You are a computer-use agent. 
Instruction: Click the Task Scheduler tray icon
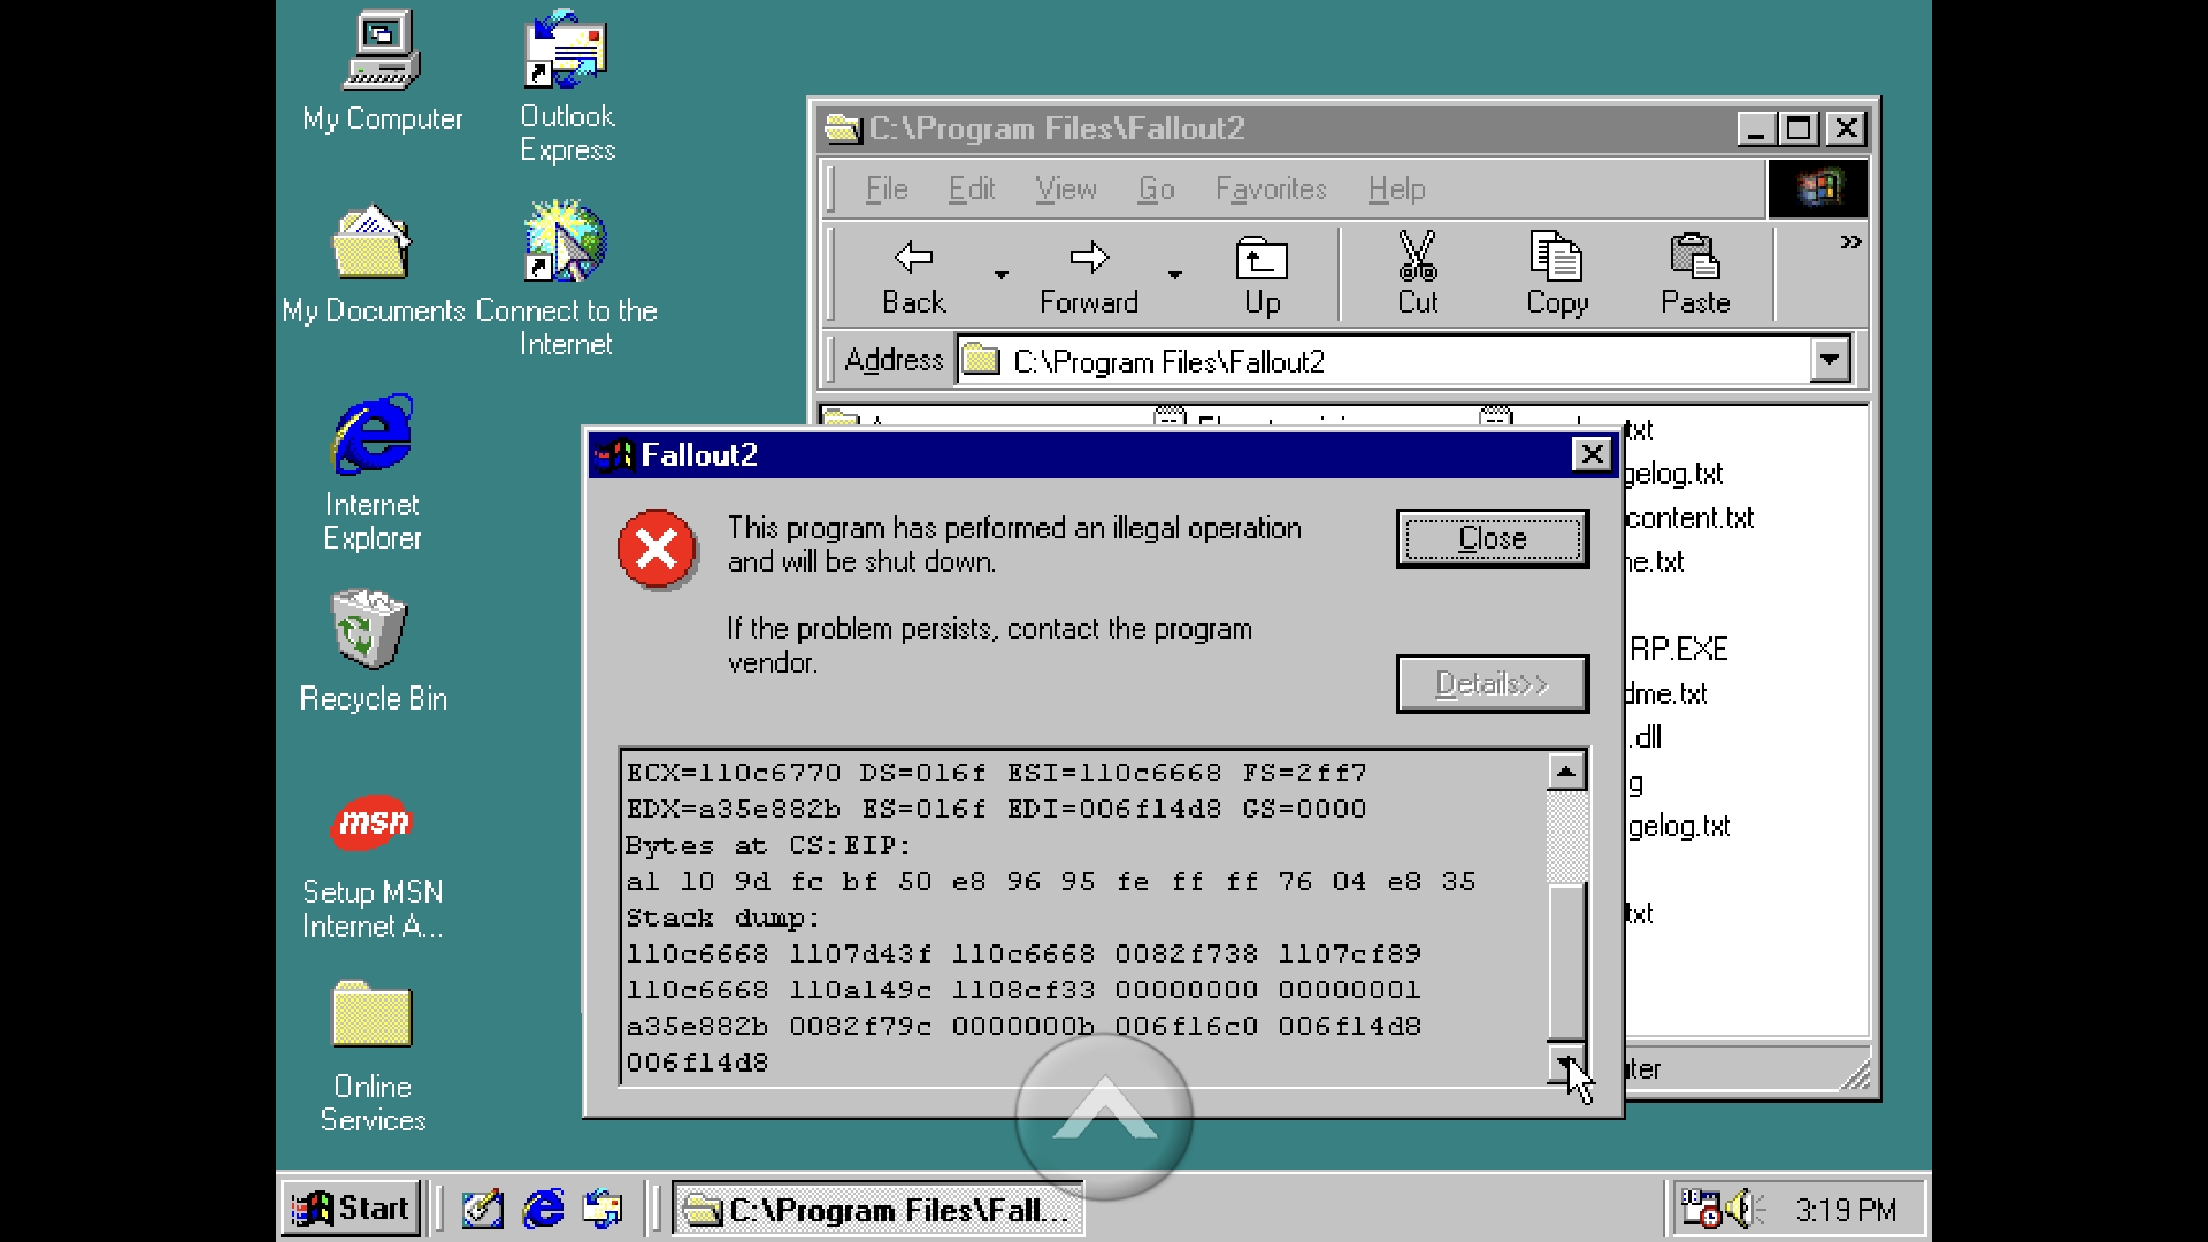tap(1701, 1208)
